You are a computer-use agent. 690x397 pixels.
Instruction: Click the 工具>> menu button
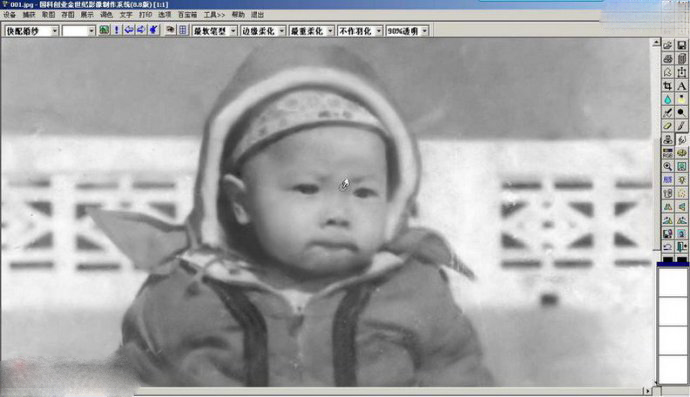[214, 15]
